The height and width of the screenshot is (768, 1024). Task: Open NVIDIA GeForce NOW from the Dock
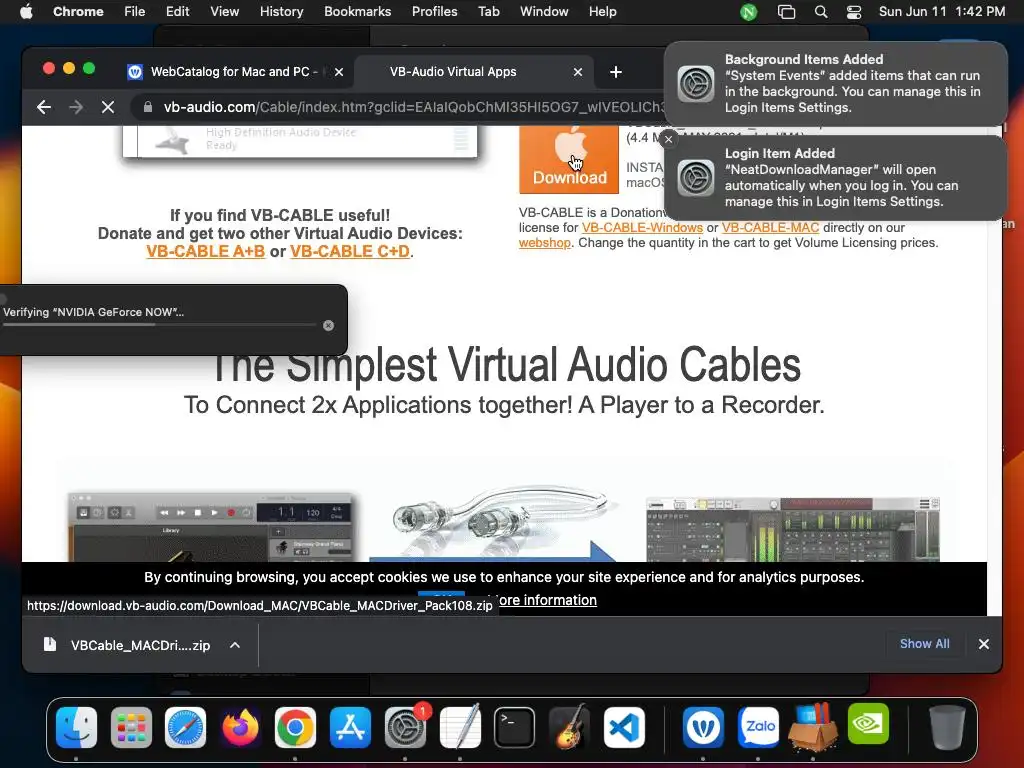click(868, 724)
